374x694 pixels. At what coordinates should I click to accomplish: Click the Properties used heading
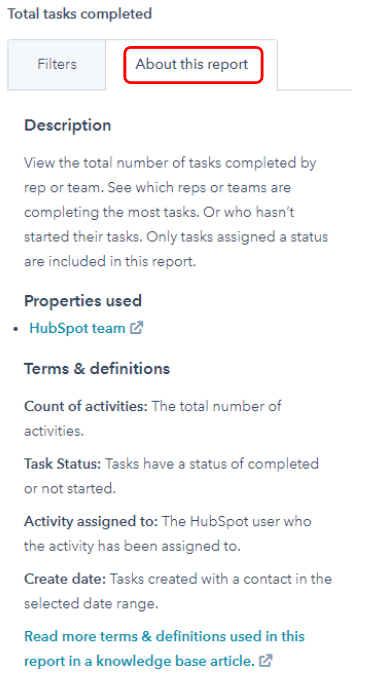[x=83, y=301]
